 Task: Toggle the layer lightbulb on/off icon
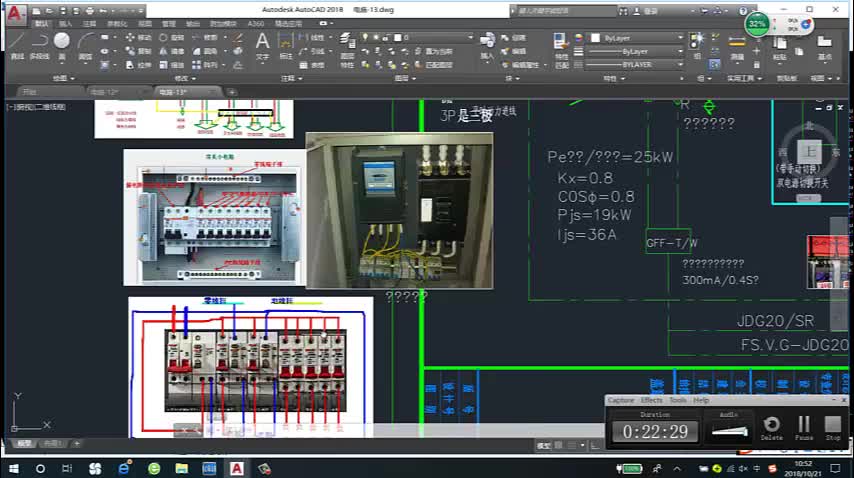tap(365, 38)
